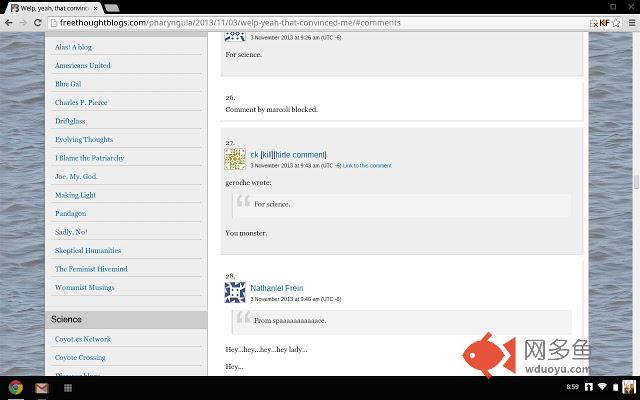The height and width of the screenshot is (400, 640).
Task: Open Gmail from the shelf
Action: click(42, 387)
